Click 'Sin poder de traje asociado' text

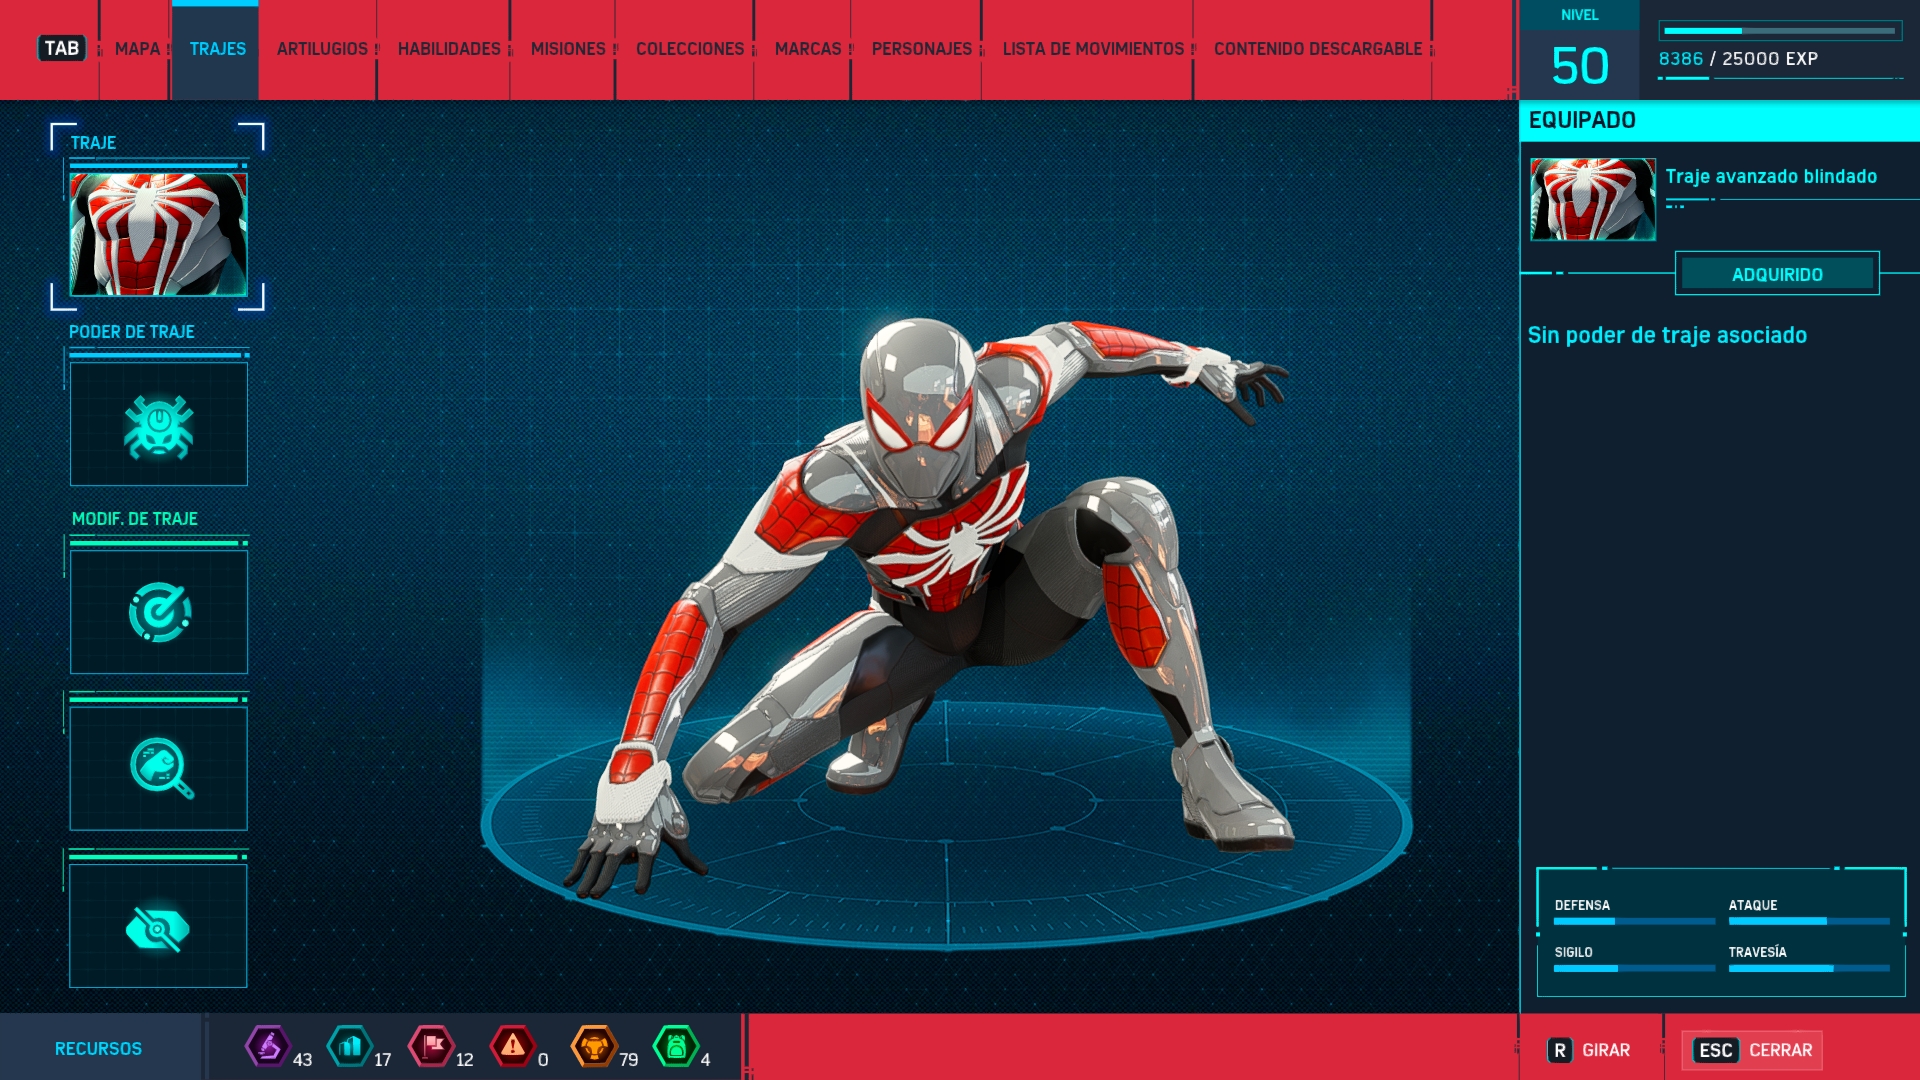1667,336
